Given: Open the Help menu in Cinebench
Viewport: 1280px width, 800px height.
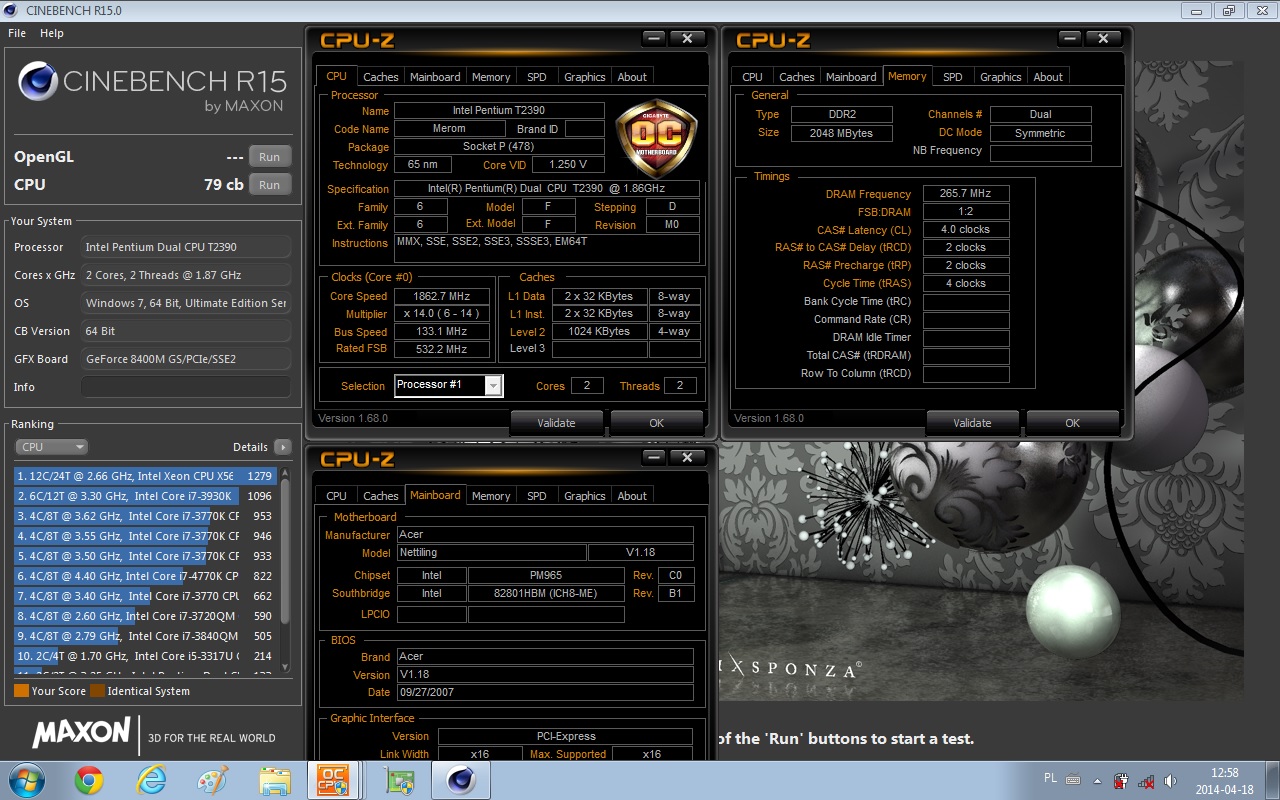Looking at the screenshot, I should [52, 33].
